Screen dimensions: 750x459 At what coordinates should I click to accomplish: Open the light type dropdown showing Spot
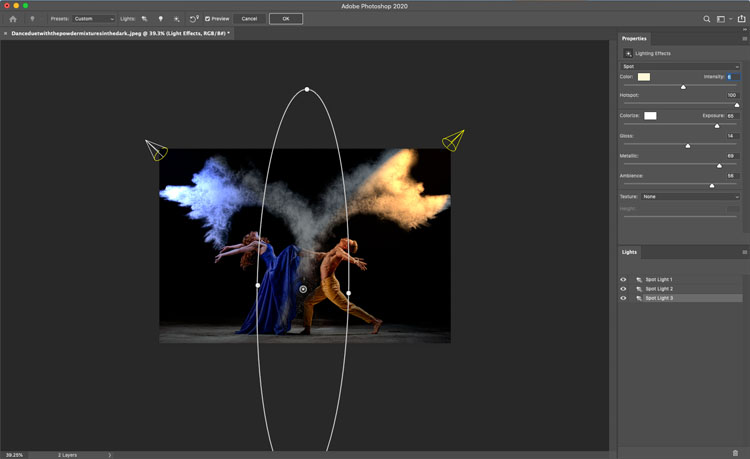[680, 66]
